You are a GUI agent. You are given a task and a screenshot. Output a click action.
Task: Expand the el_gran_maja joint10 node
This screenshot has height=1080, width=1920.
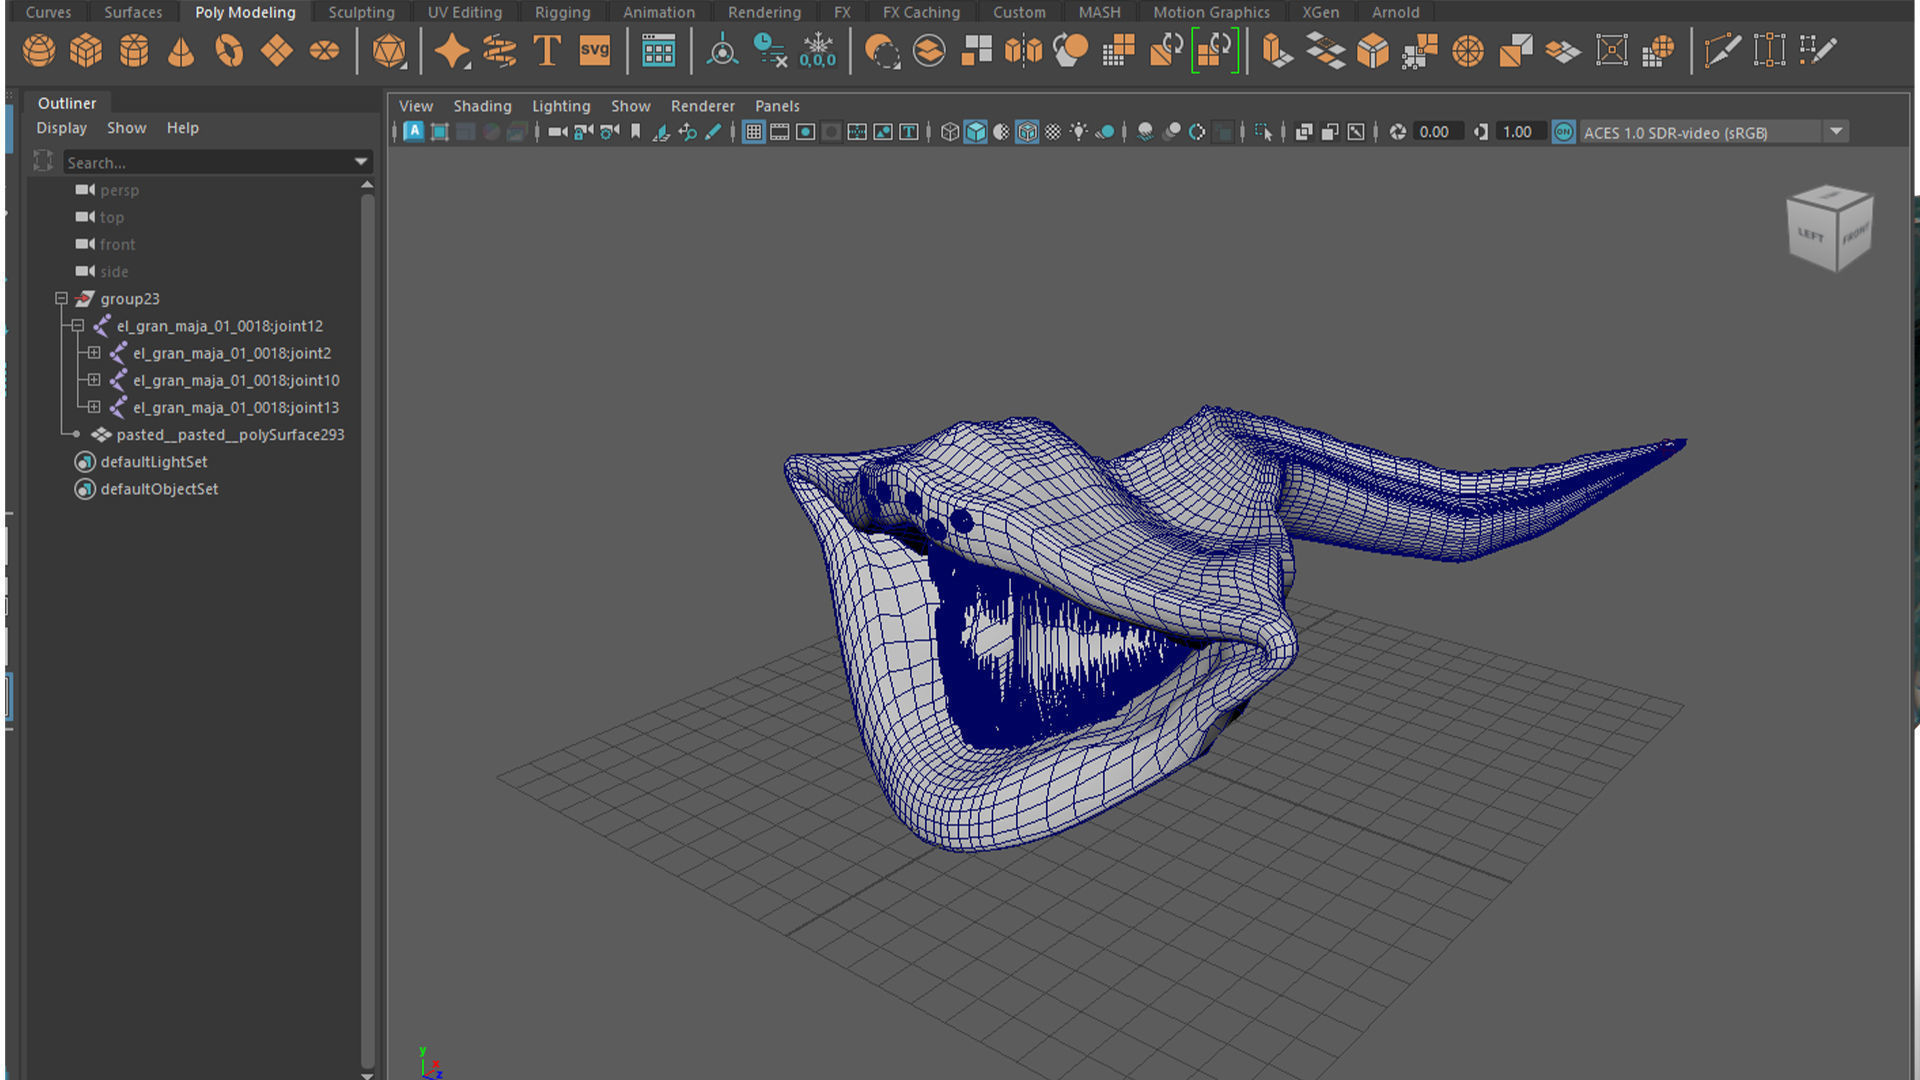point(93,380)
